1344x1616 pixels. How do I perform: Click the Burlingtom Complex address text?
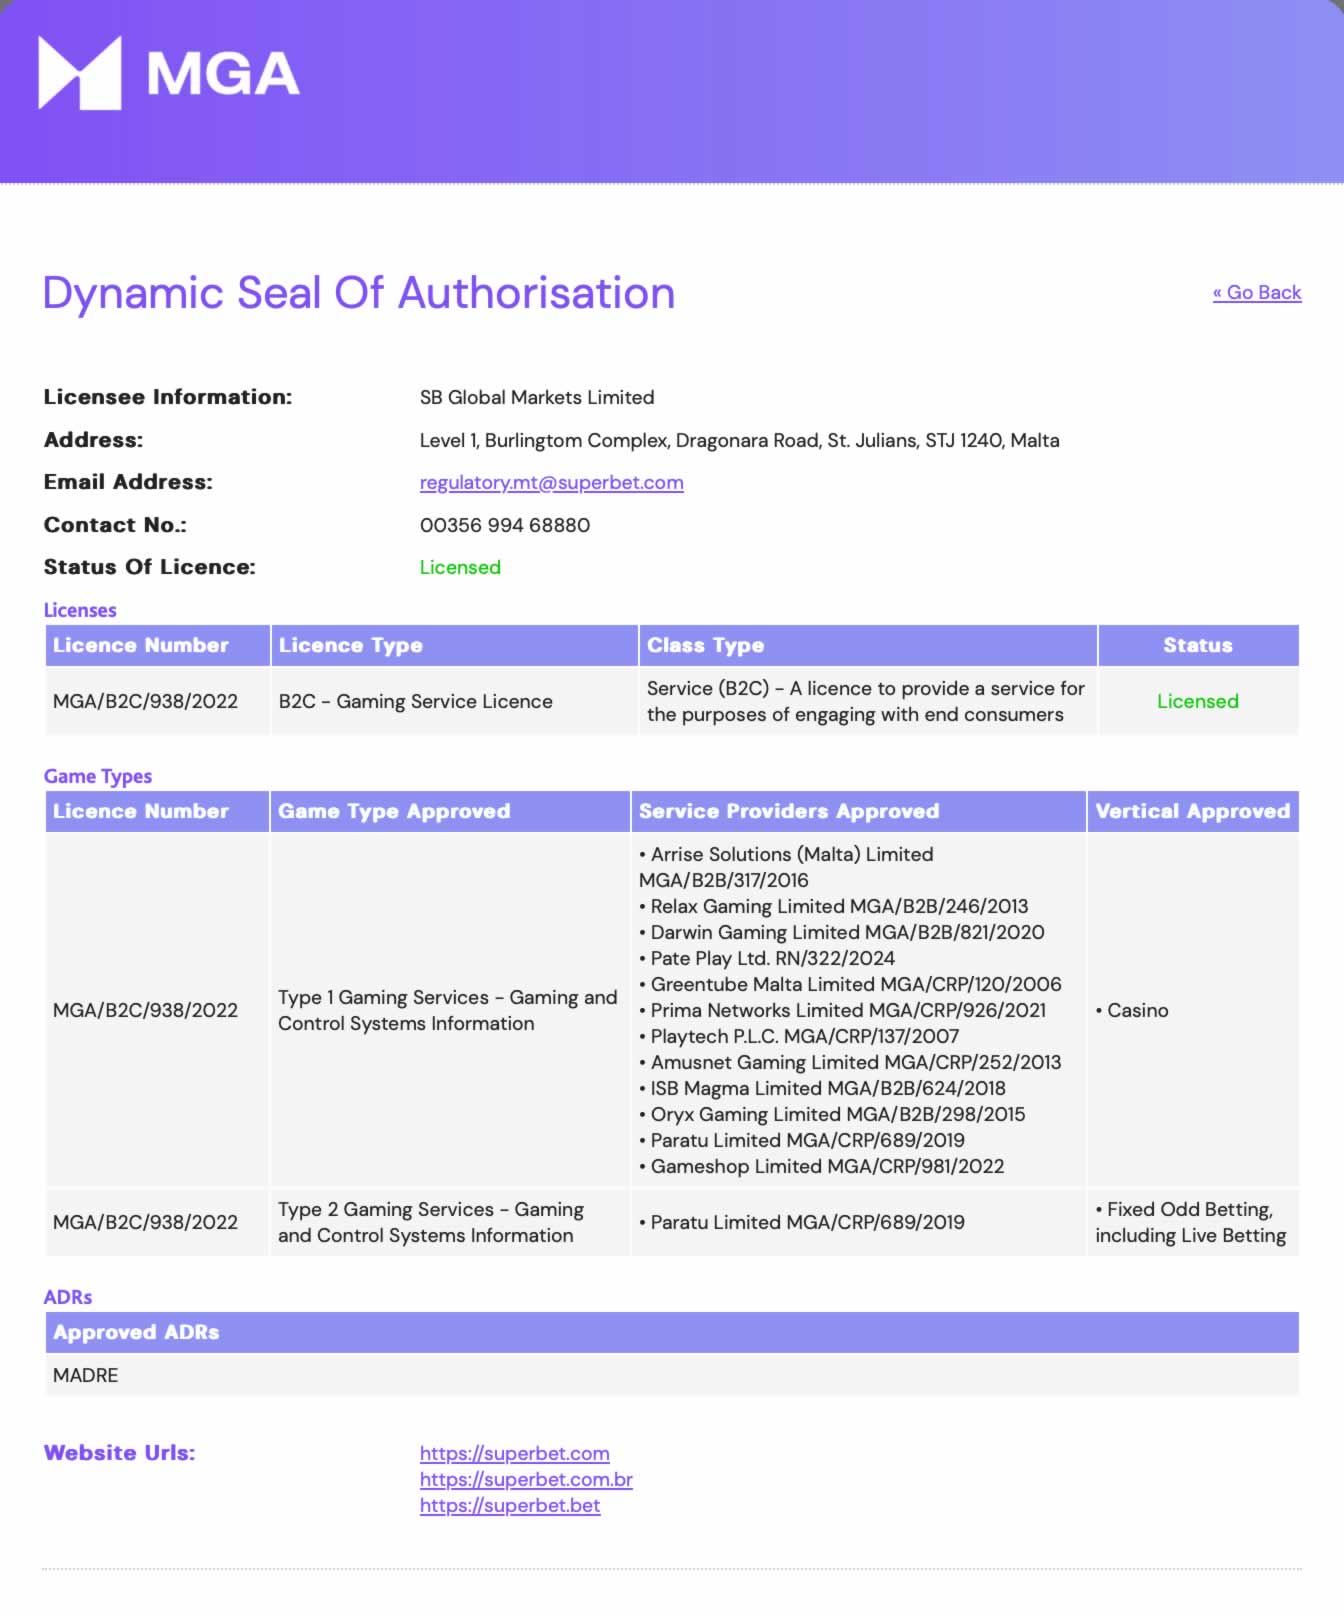(739, 440)
